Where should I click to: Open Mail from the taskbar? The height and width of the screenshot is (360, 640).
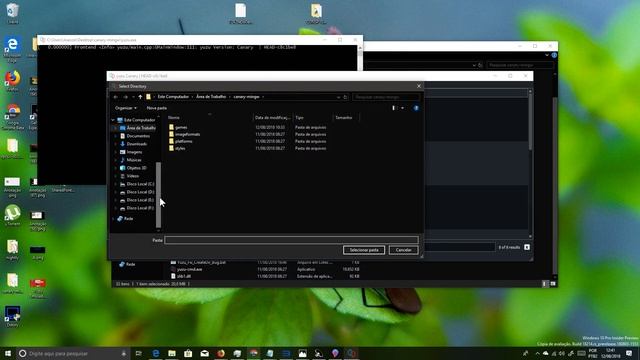[x=204, y=353]
